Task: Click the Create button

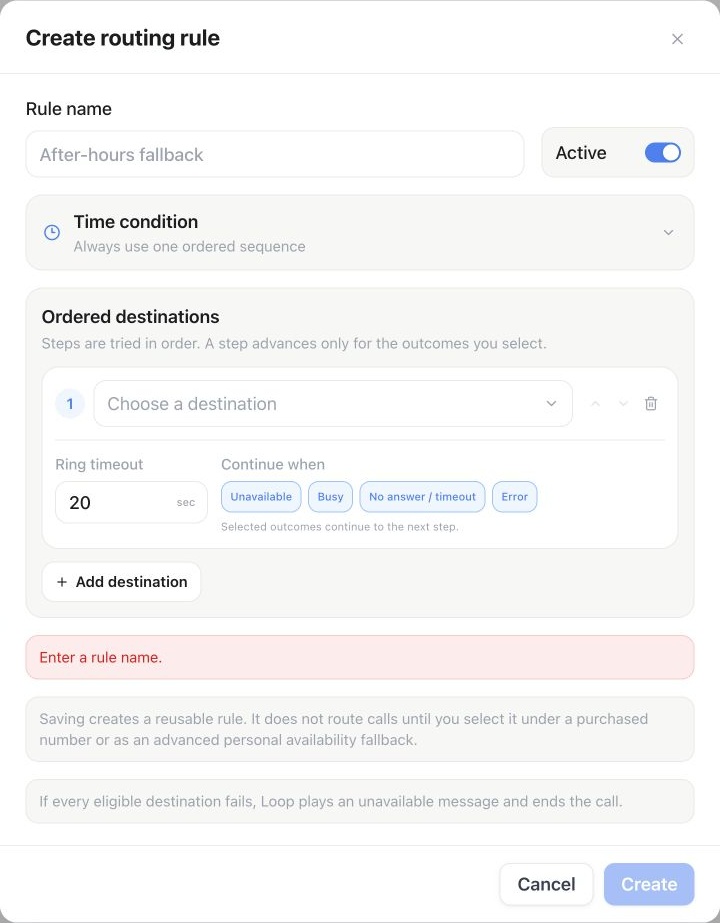Action: click(649, 884)
